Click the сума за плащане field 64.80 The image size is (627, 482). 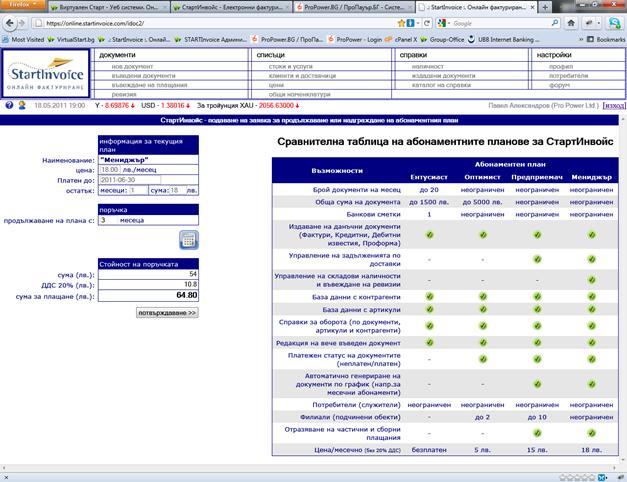(148, 295)
